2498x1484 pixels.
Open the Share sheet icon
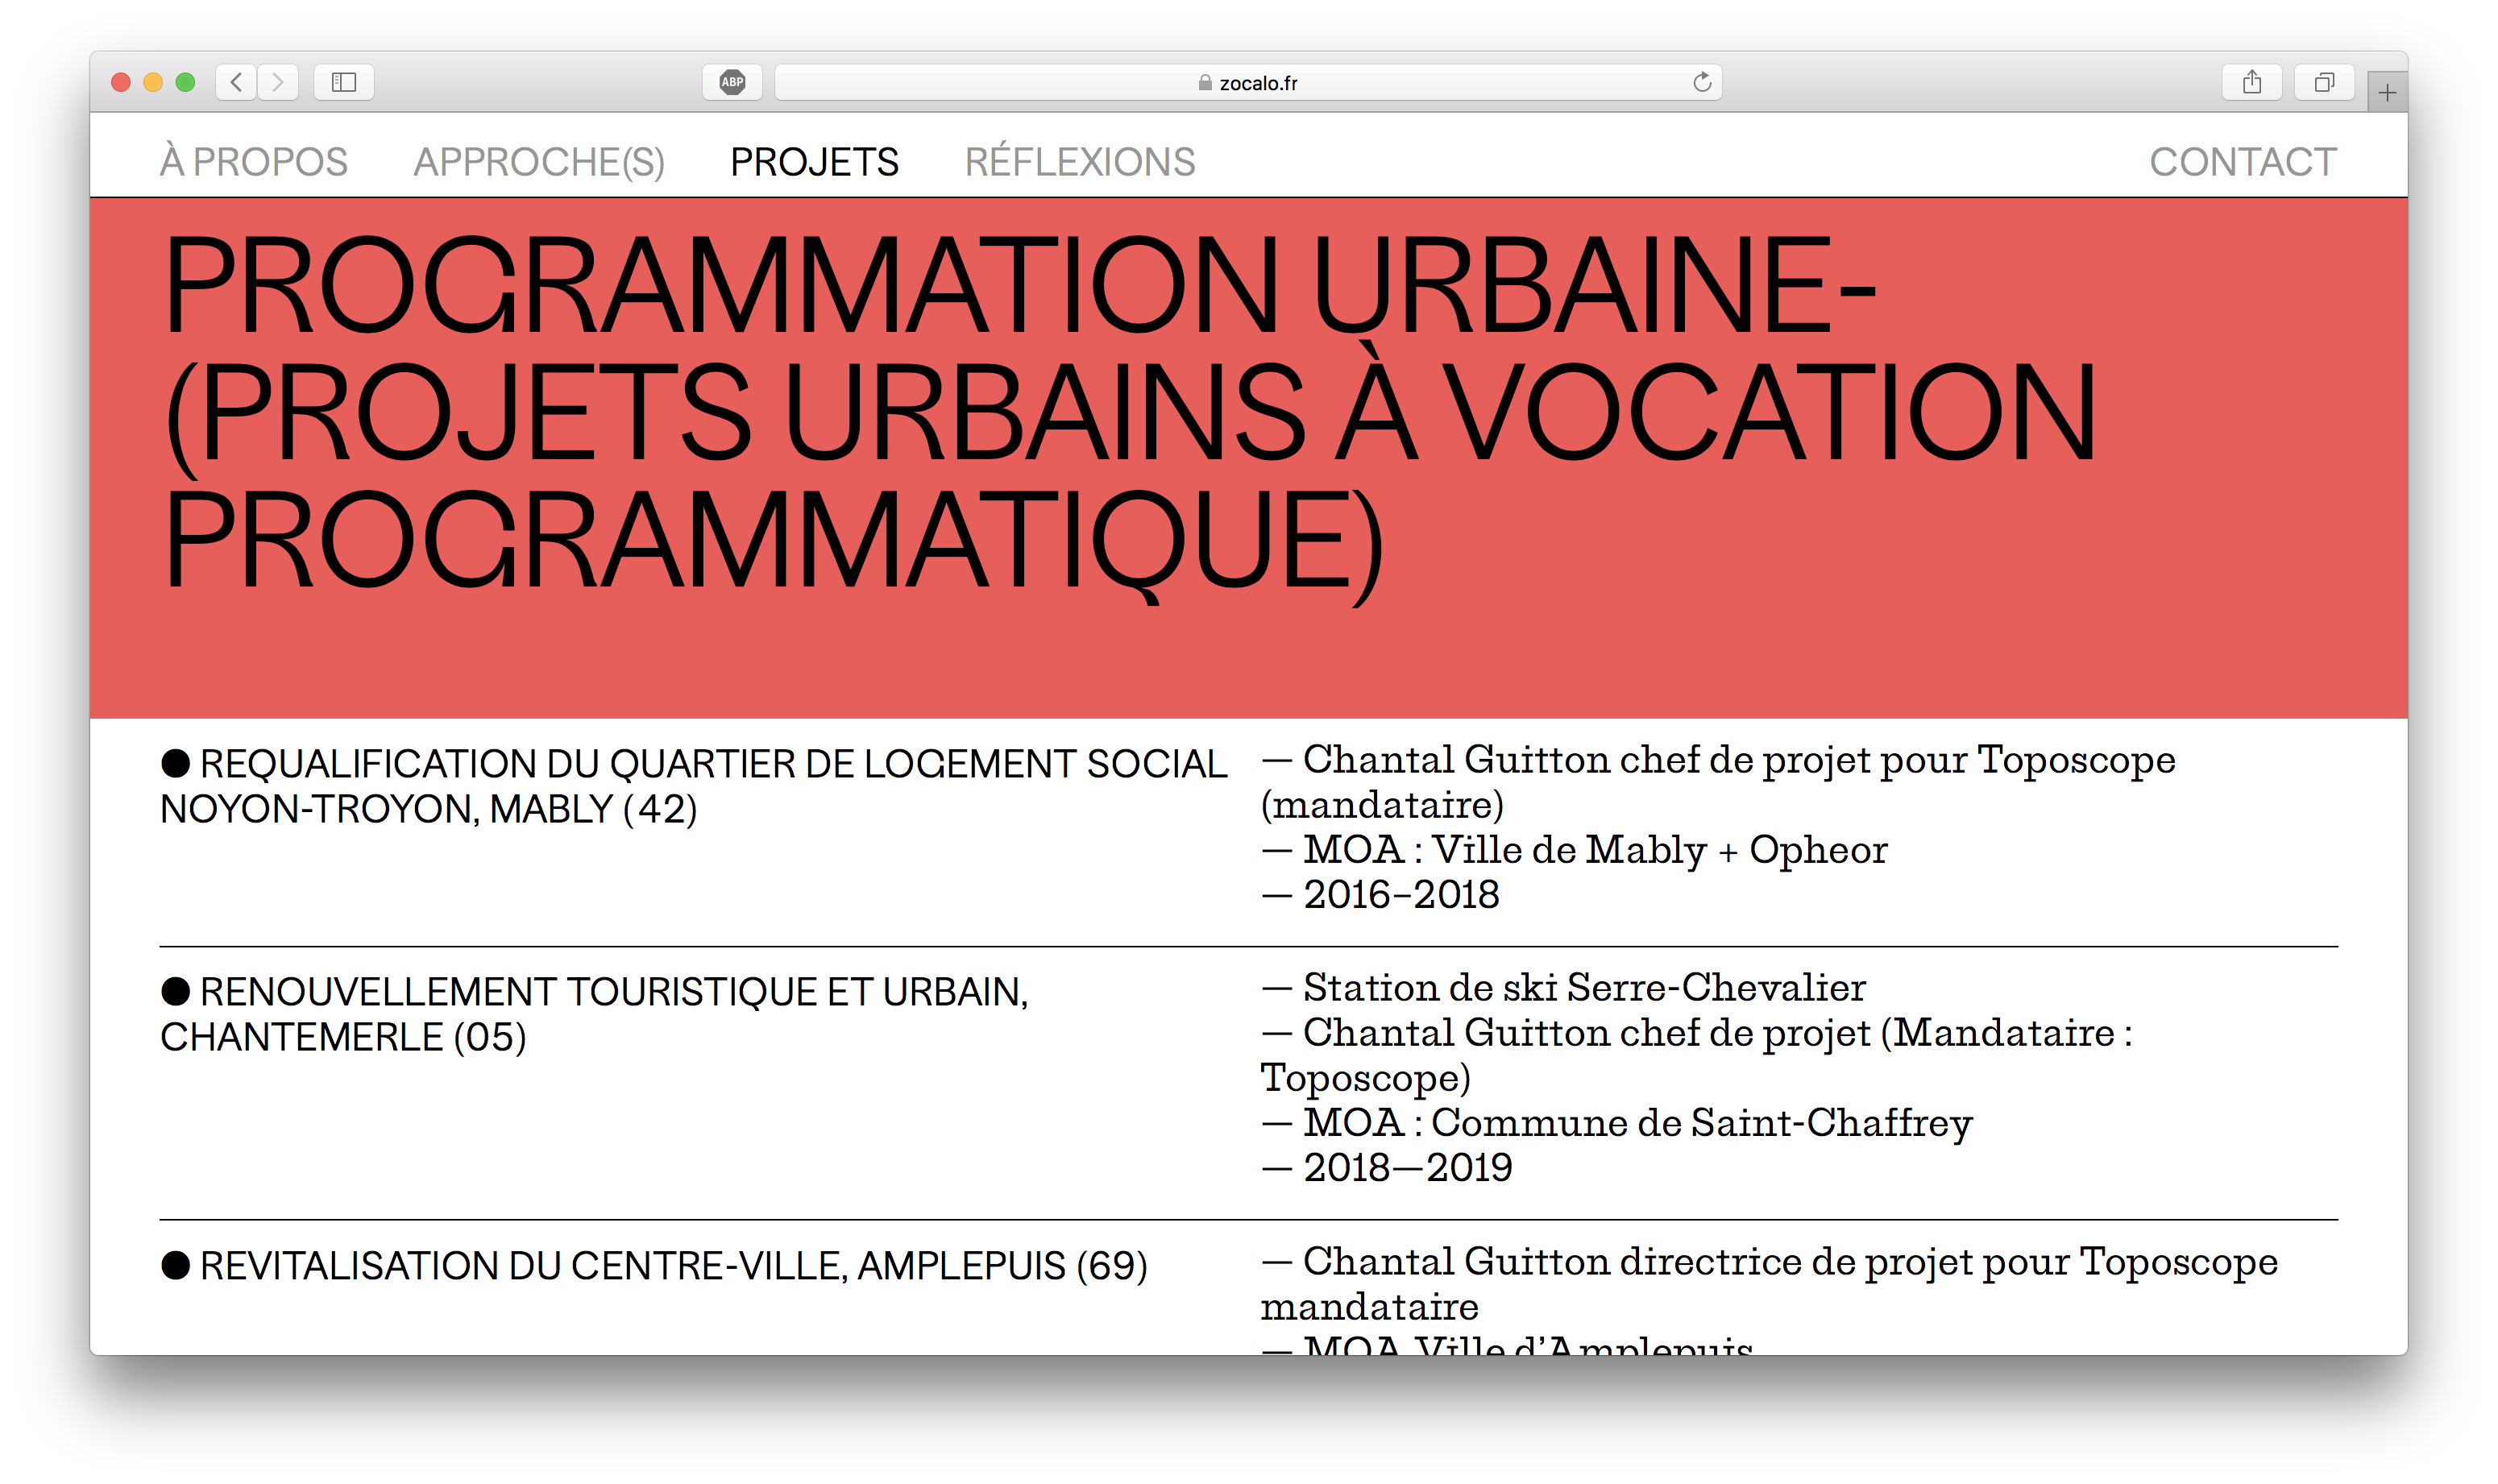pyautogui.click(x=2251, y=82)
